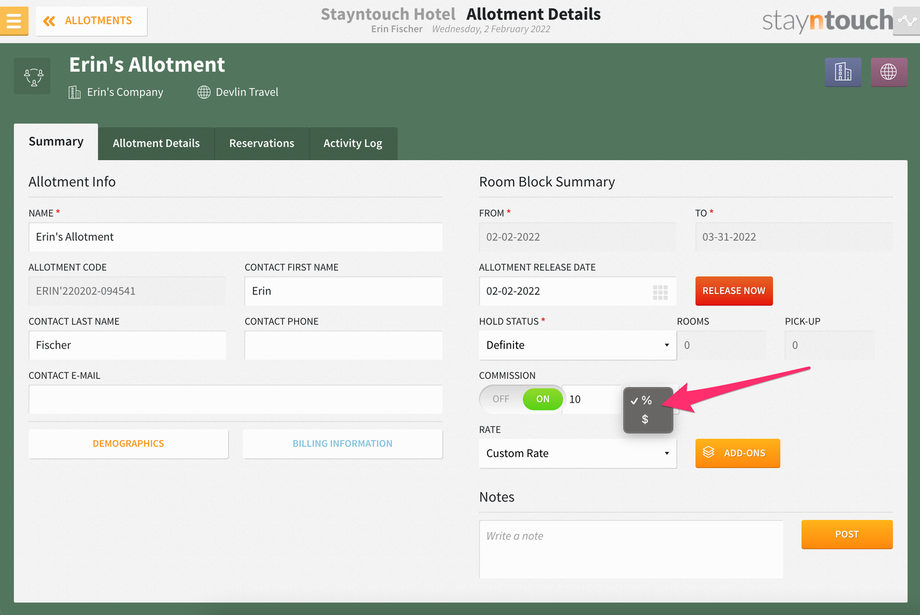Image resolution: width=920 pixels, height=615 pixels.
Task: Open Erin's Company link
Action: coord(125,92)
